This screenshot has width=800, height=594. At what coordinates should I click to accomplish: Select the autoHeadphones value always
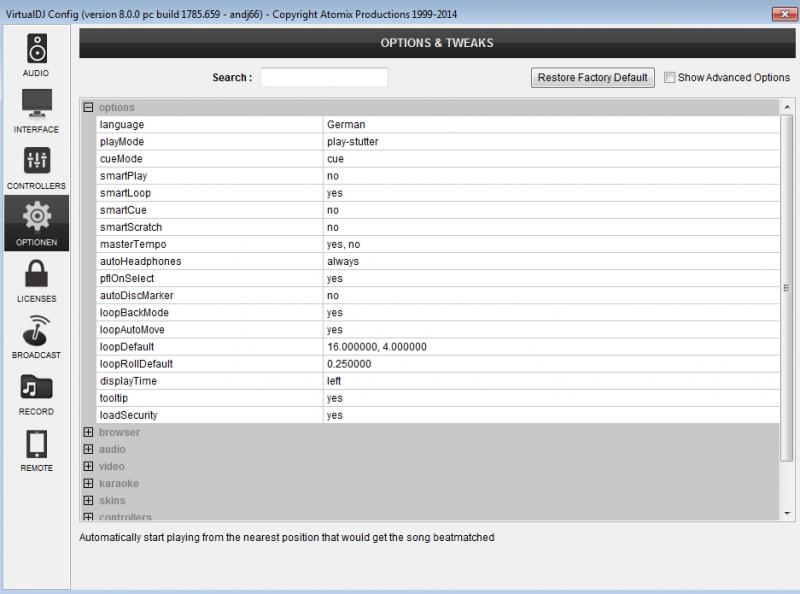point(343,261)
